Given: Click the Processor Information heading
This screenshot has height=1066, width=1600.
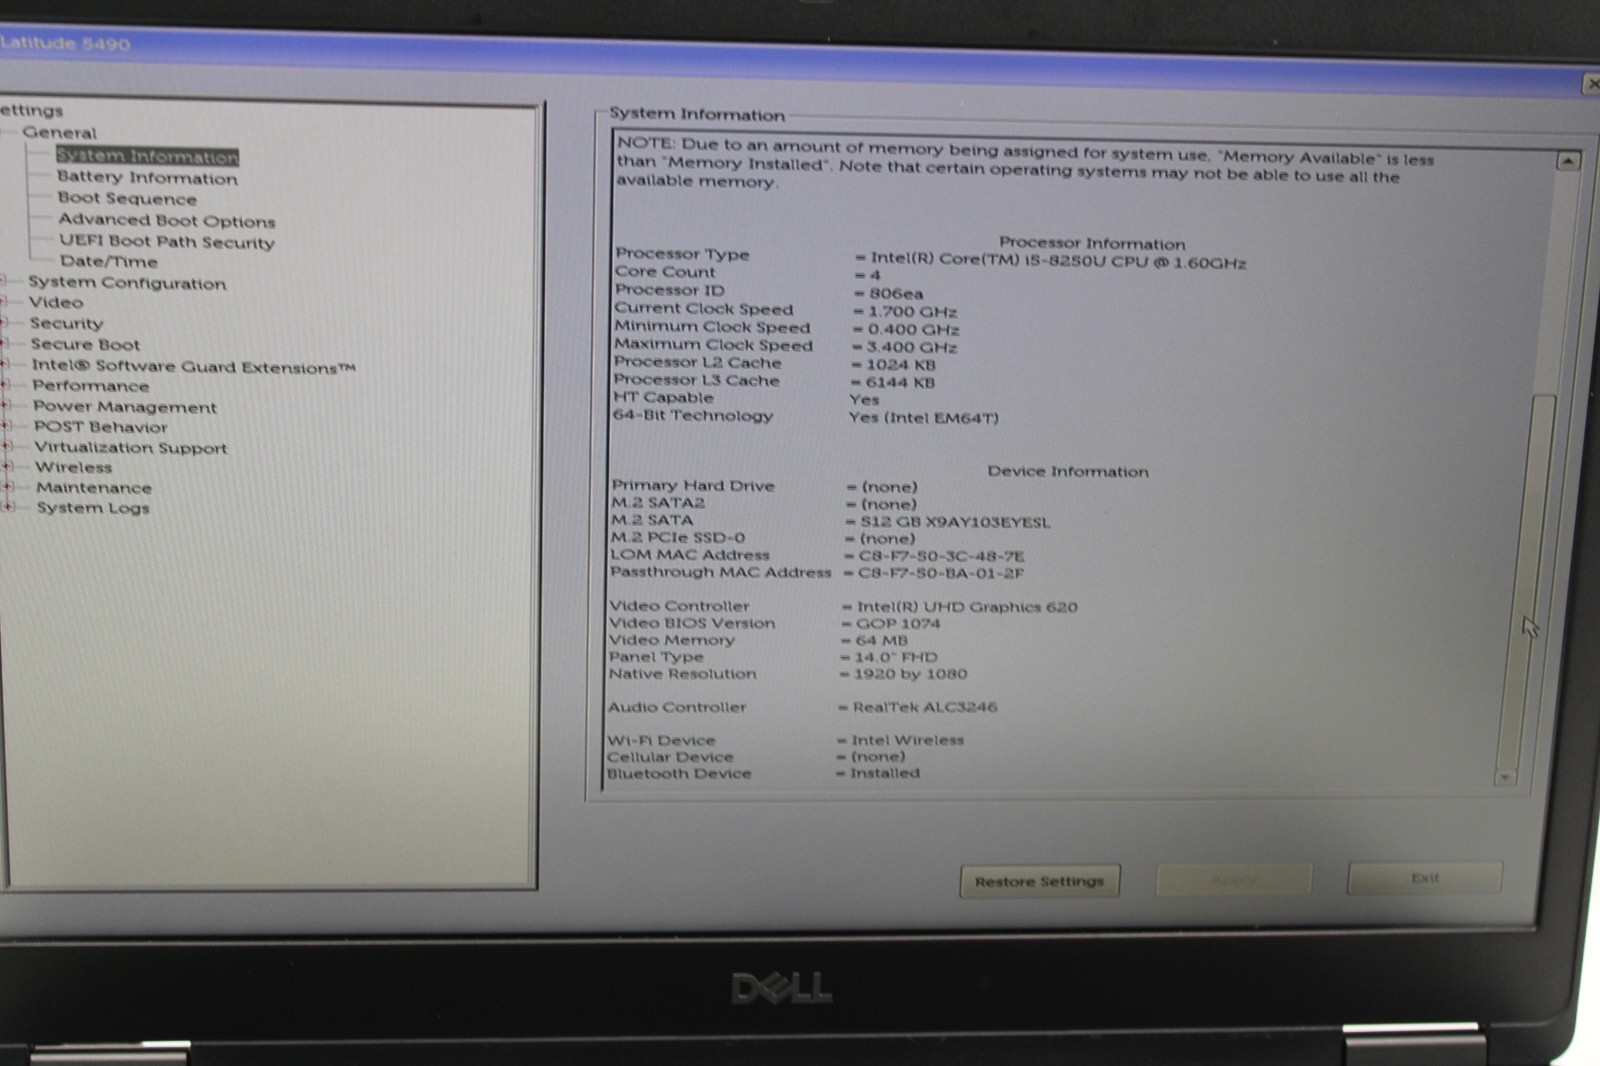Looking at the screenshot, I should tap(1092, 243).
